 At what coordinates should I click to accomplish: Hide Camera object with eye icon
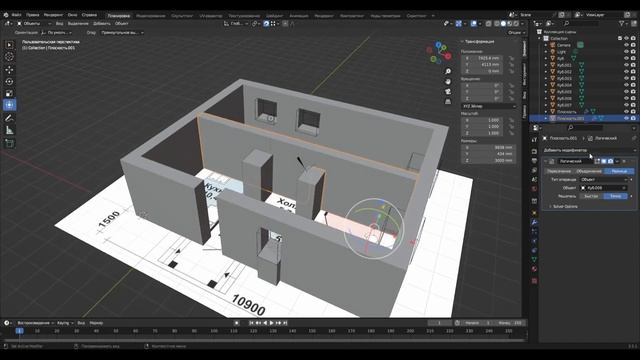[x=627, y=45]
